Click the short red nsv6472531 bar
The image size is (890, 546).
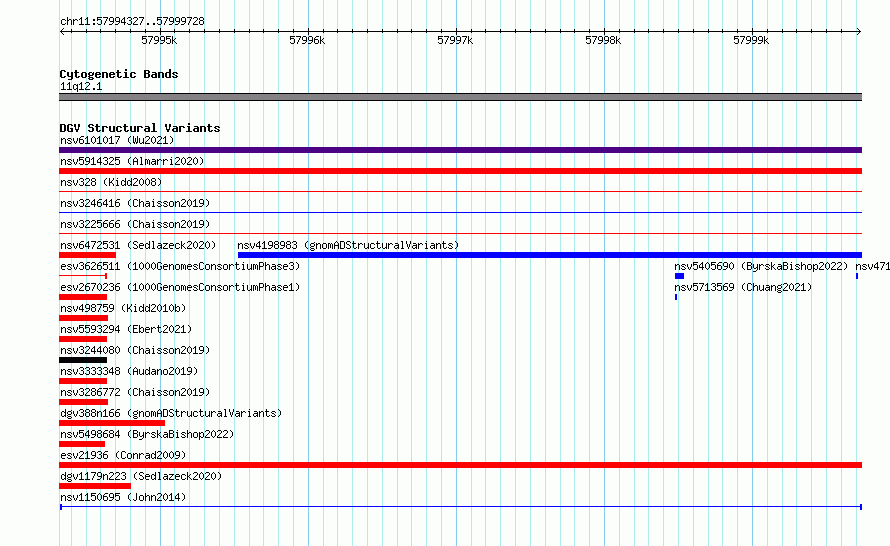point(87,255)
